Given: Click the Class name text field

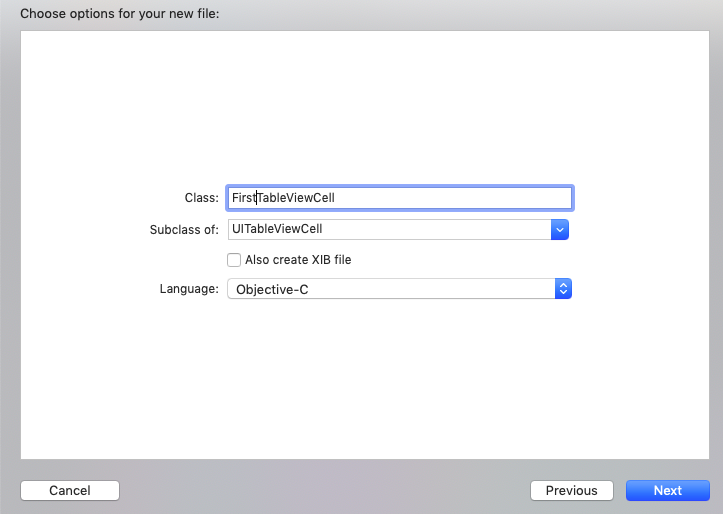Looking at the screenshot, I should coord(399,198).
